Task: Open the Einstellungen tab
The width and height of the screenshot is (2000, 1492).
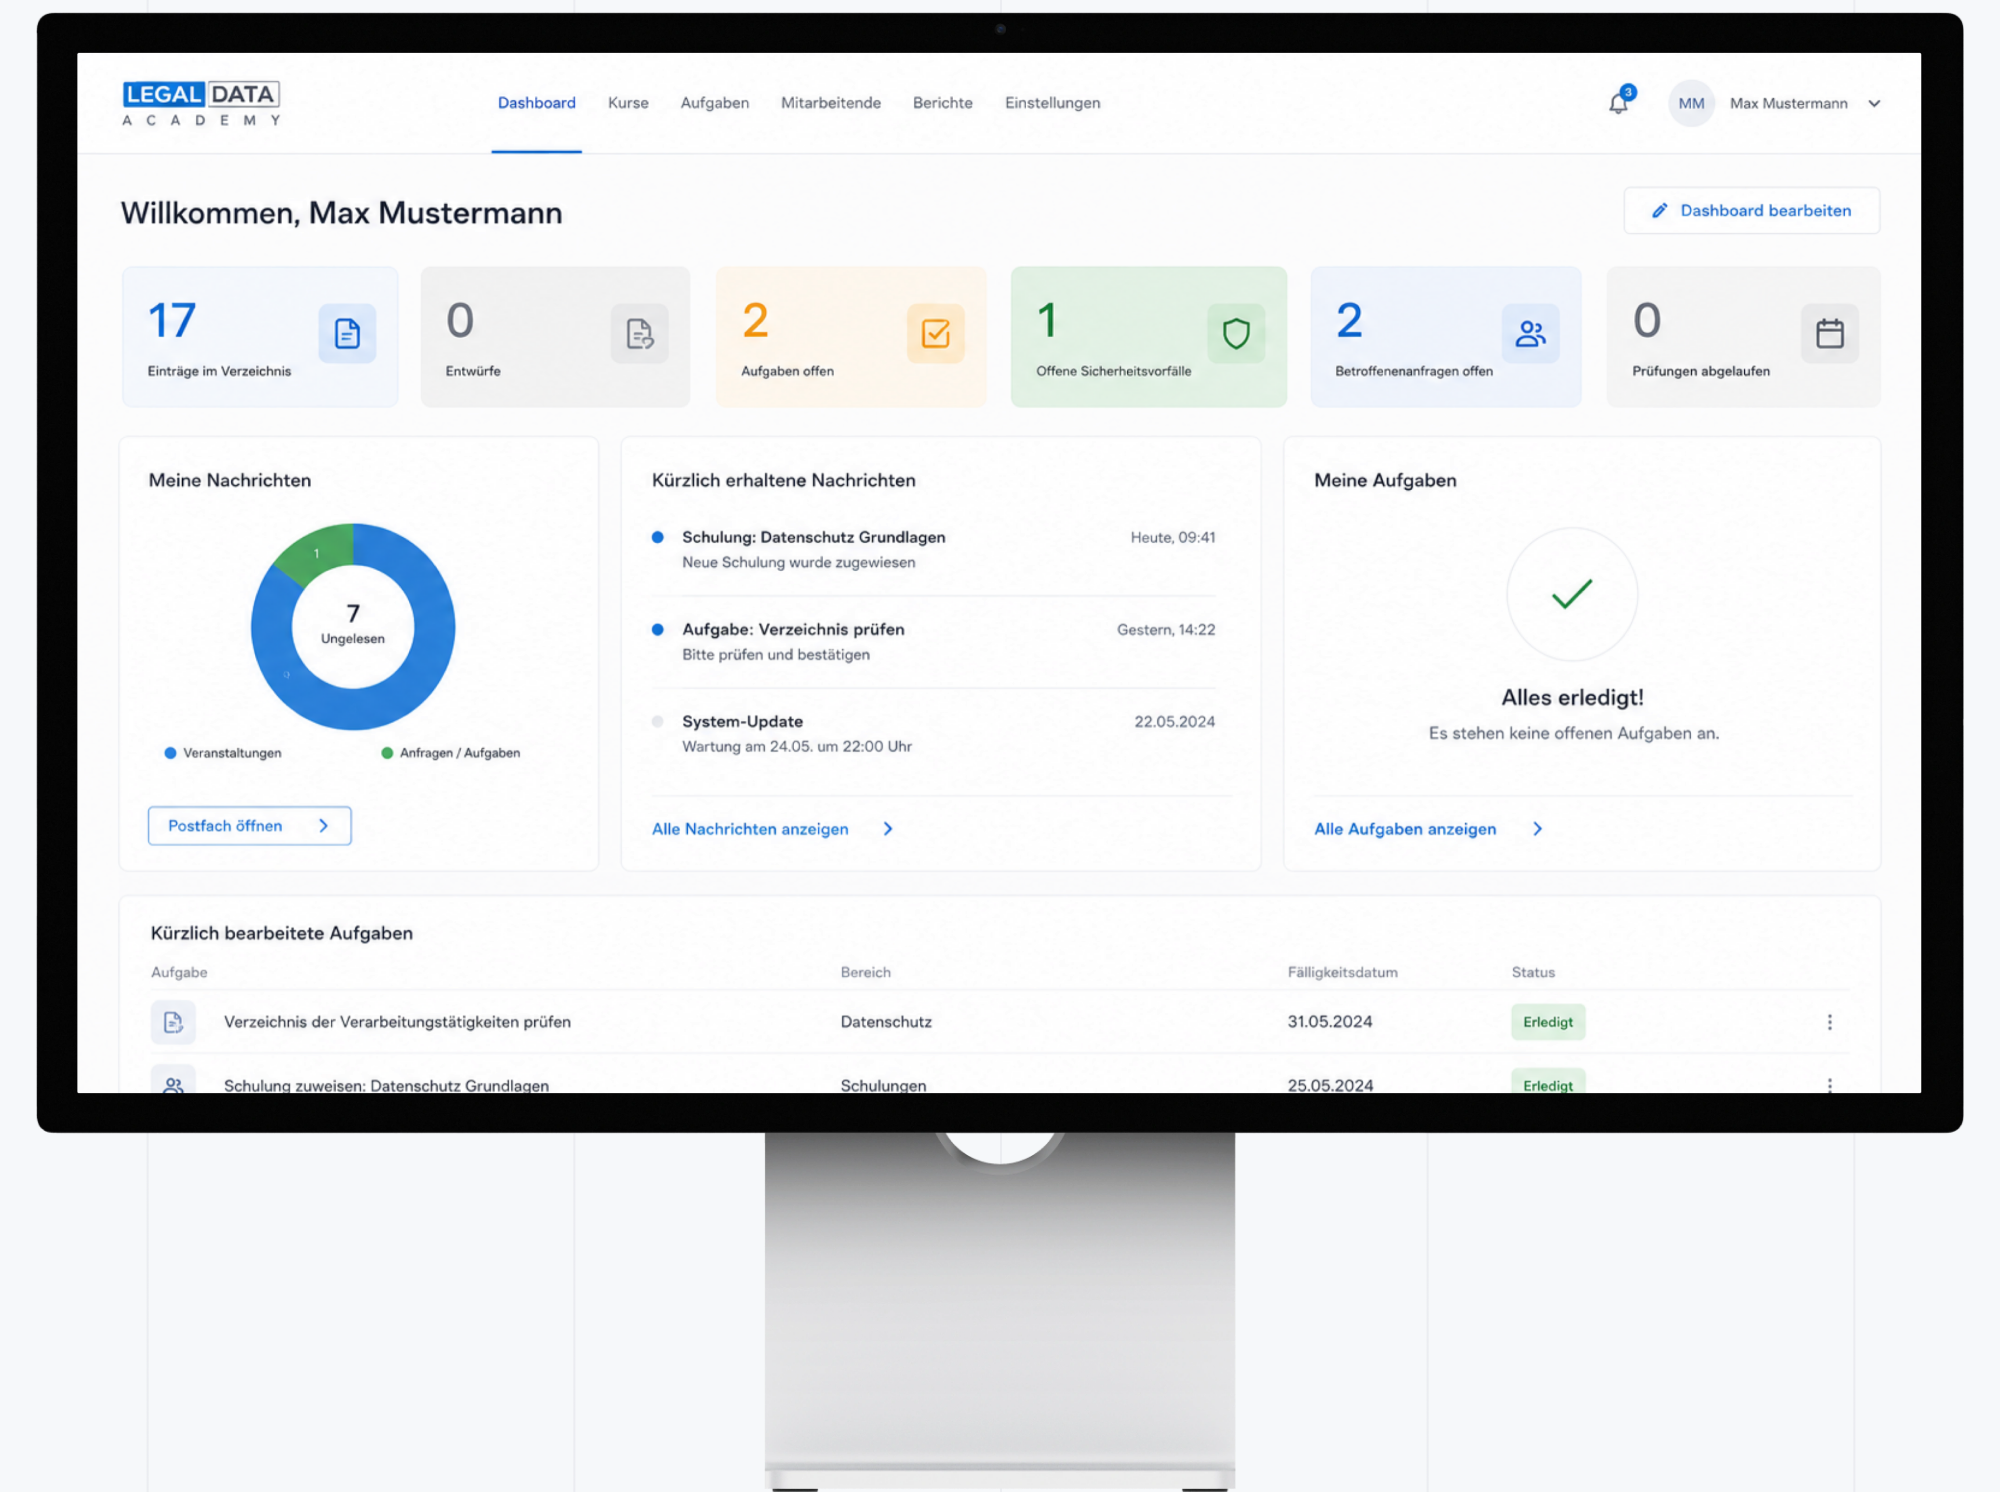Action: click(x=1053, y=103)
